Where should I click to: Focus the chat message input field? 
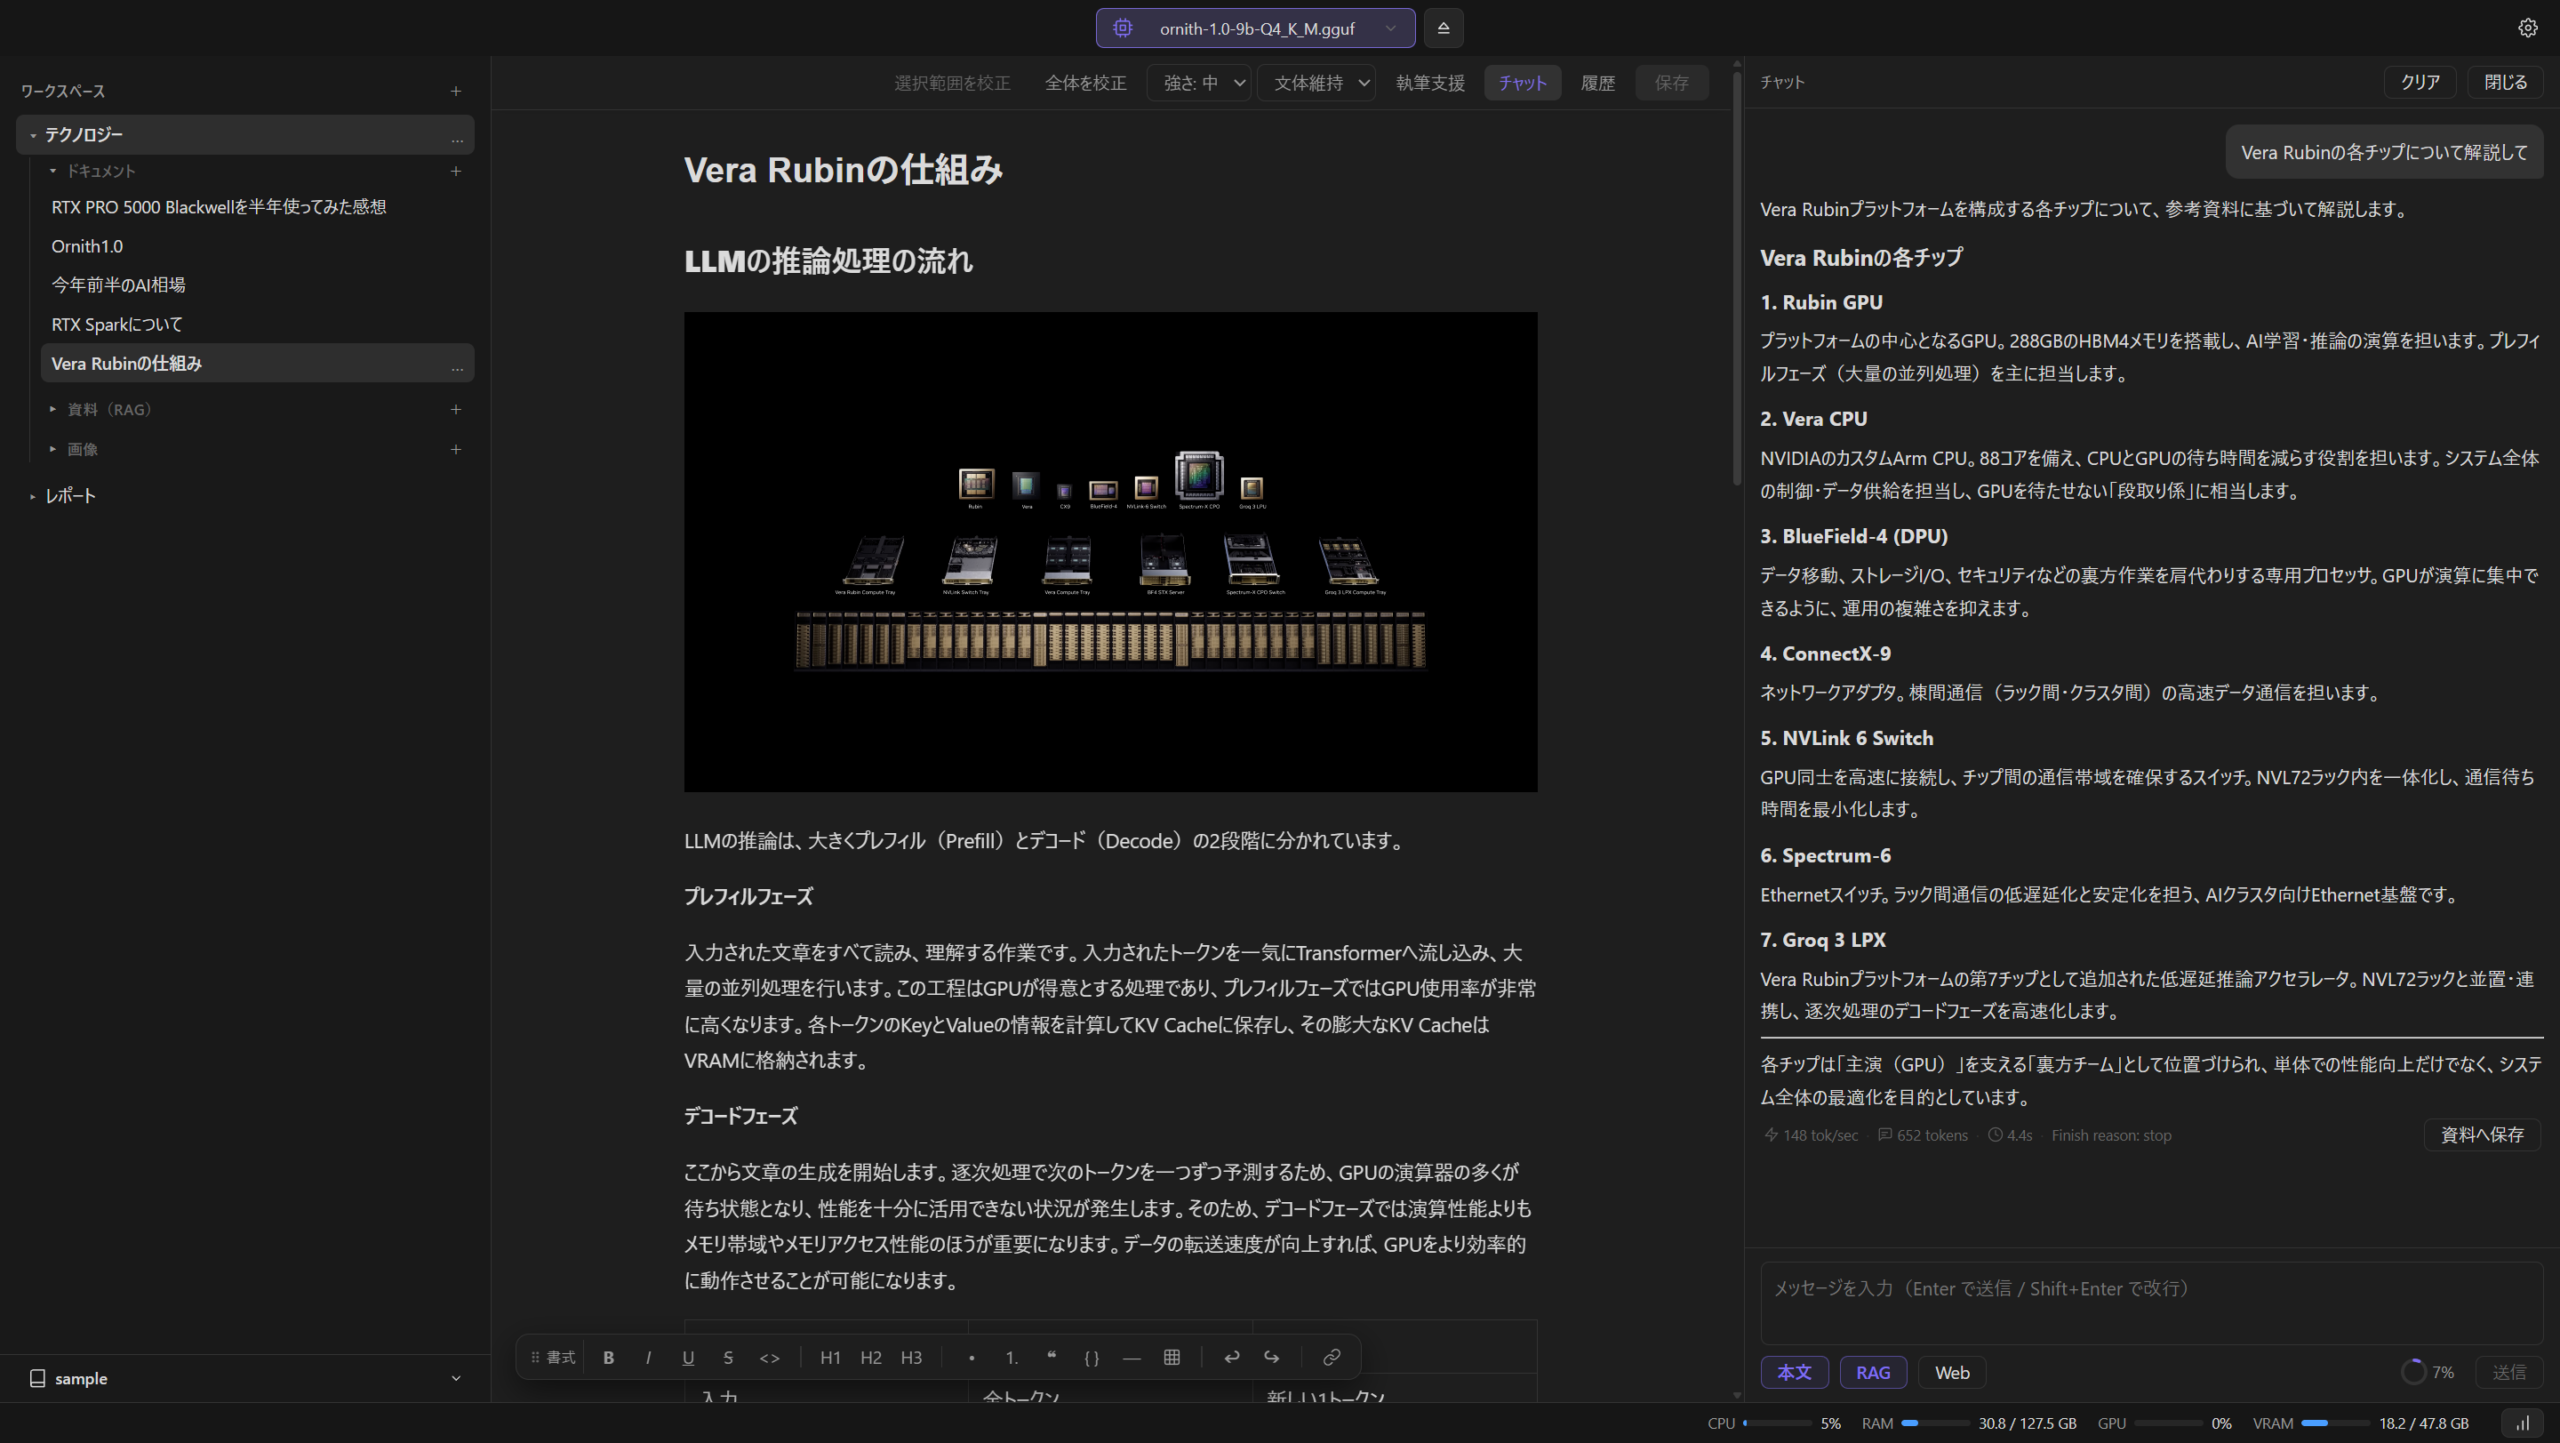pos(2151,1303)
